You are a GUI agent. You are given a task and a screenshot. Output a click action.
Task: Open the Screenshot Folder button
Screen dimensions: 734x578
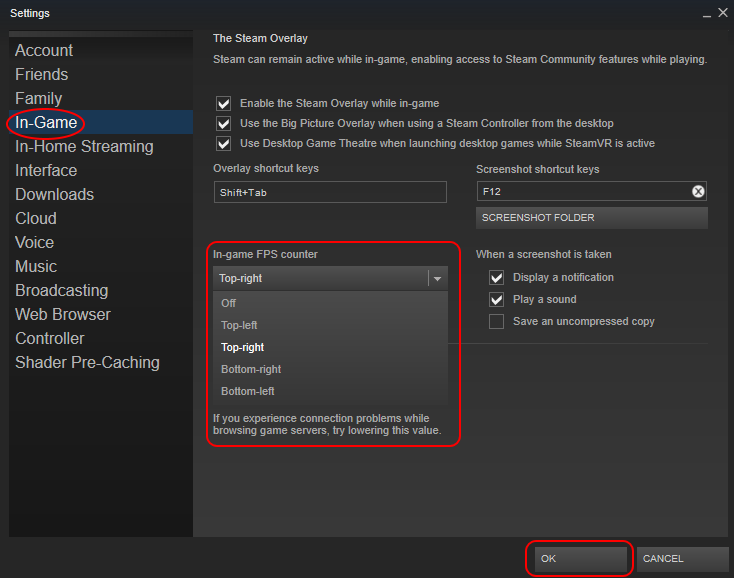(592, 218)
